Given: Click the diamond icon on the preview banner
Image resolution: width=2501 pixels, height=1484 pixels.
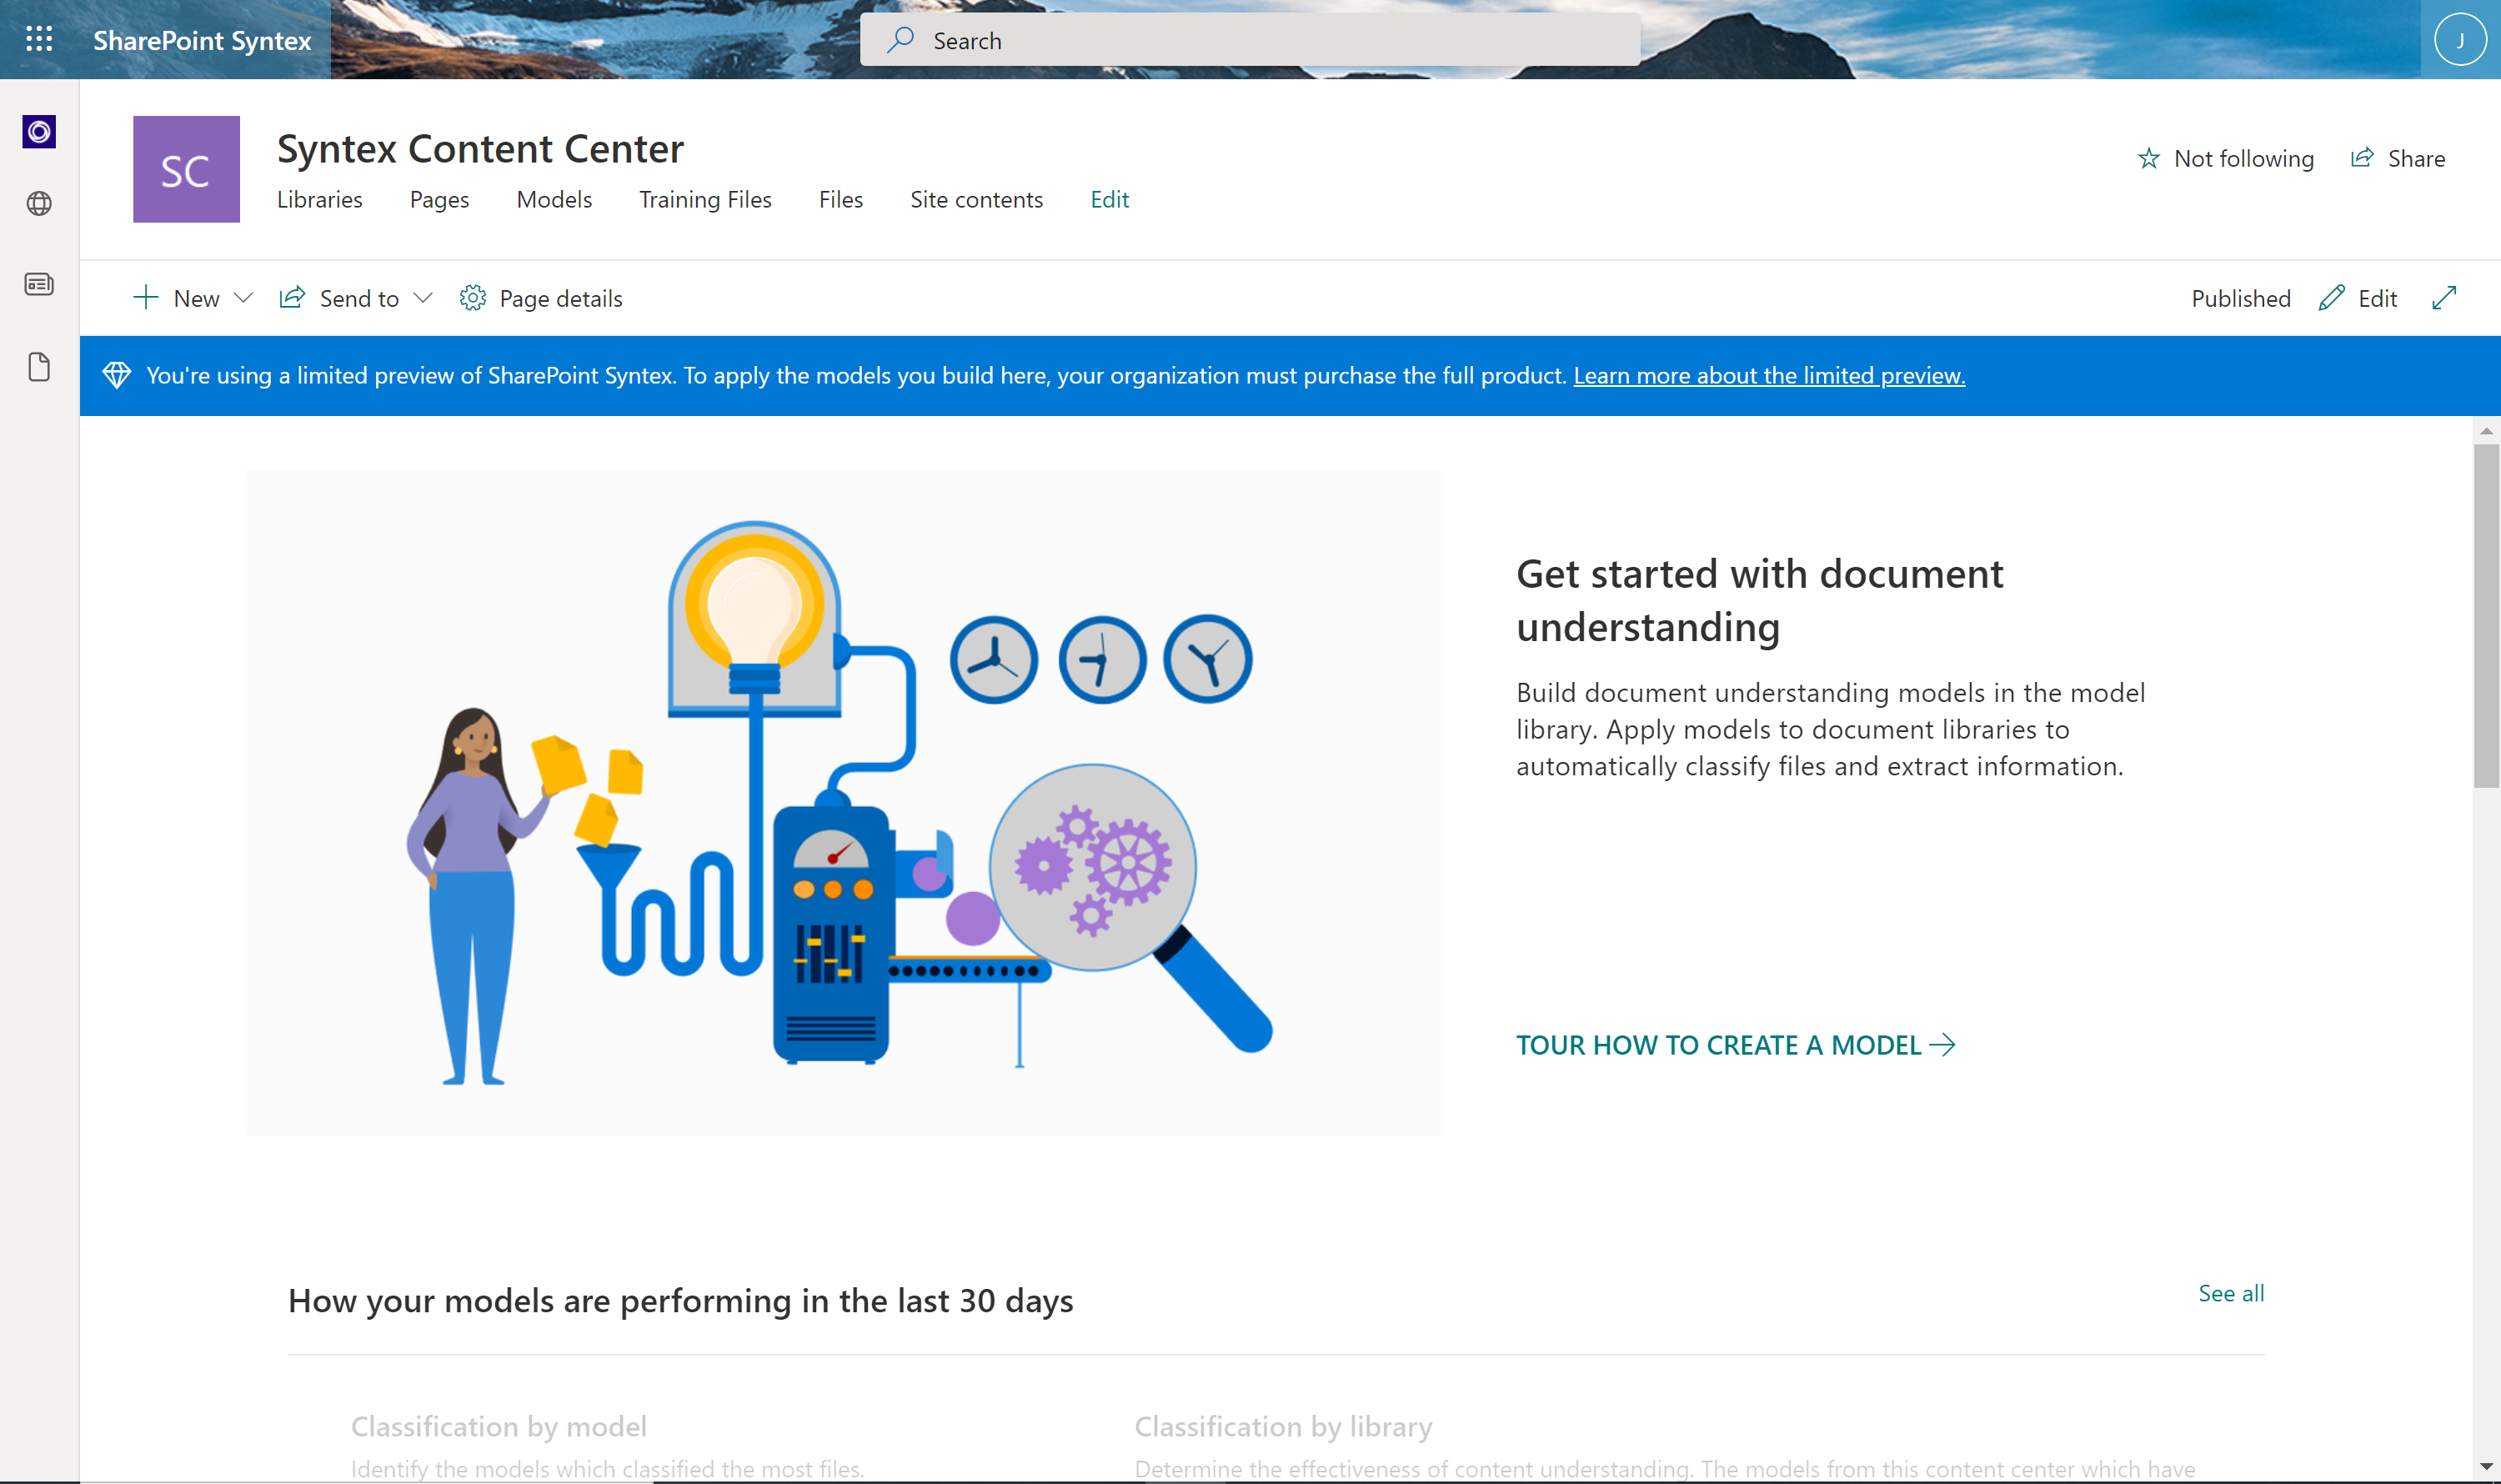Looking at the screenshot, I should coord(117,376).
